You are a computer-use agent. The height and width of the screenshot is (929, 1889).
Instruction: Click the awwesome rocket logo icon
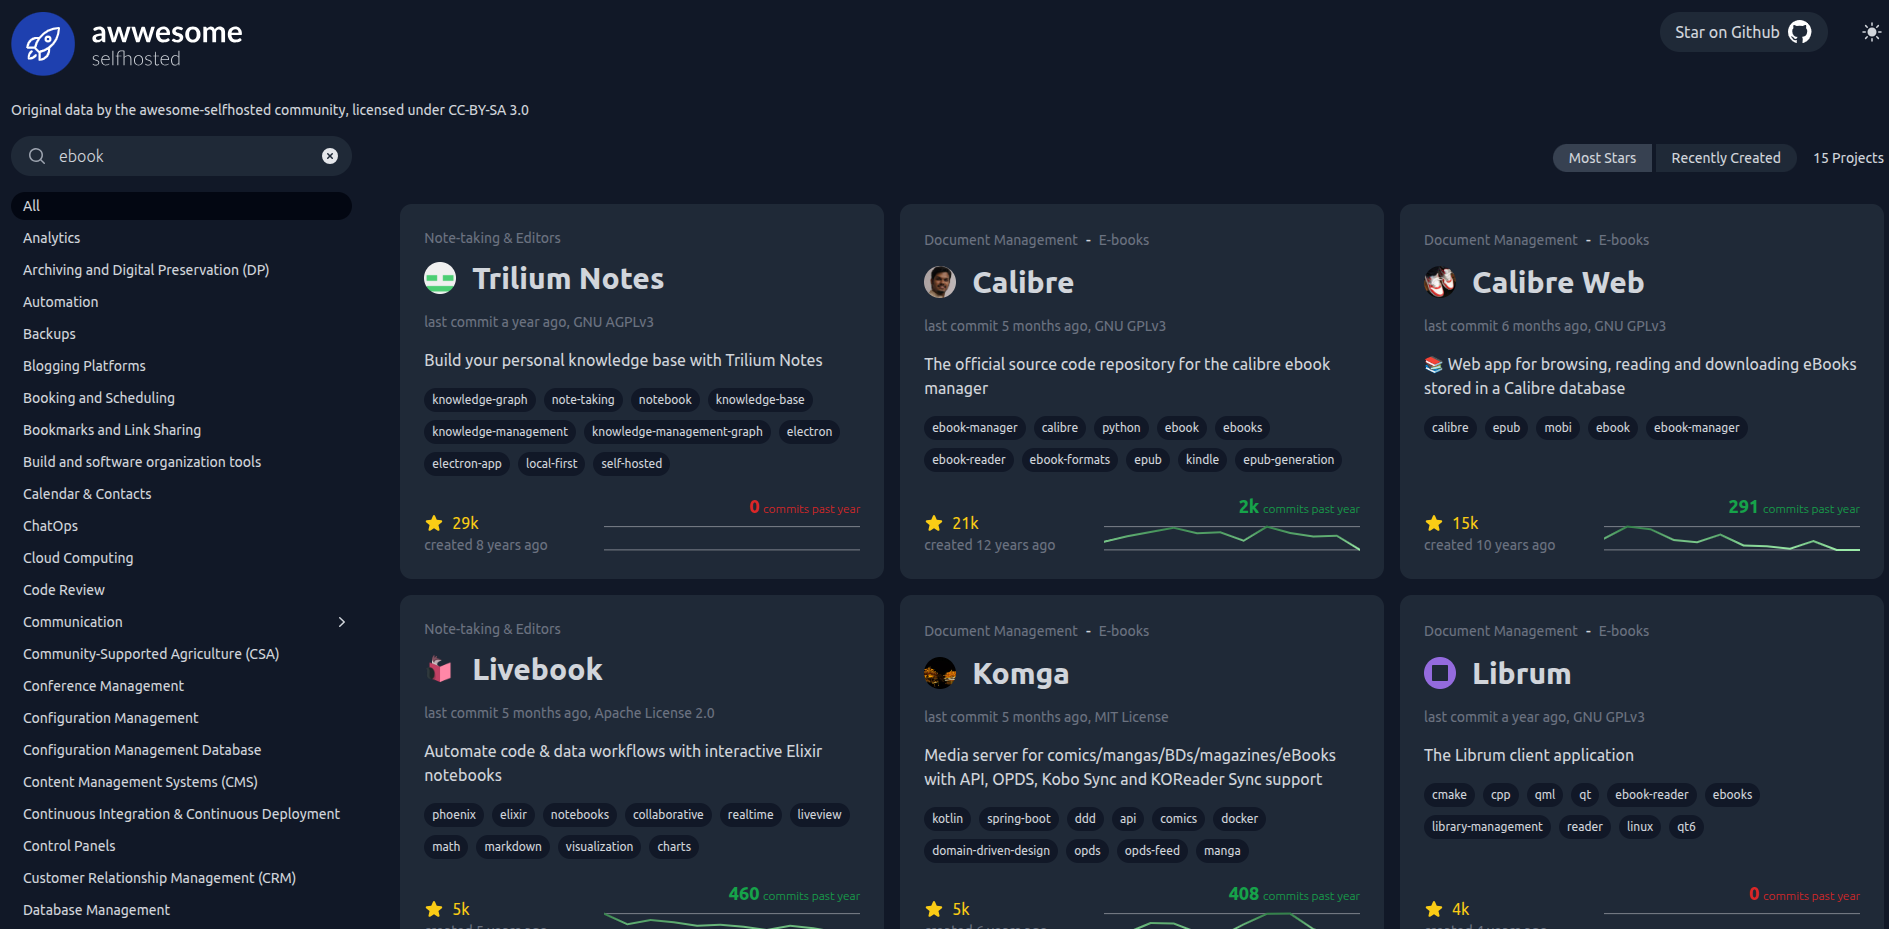point(43,44)
